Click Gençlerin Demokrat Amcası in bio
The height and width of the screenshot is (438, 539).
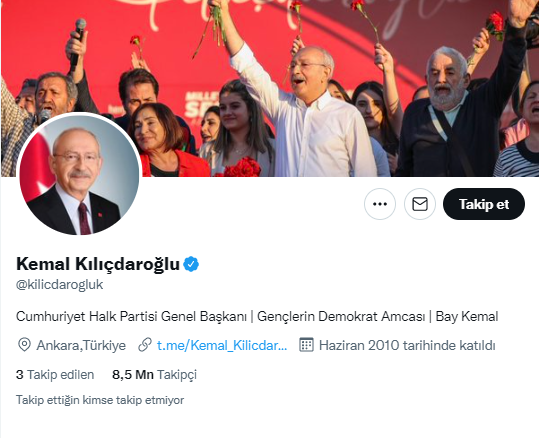pyautogui.click(x=341, y=316)
